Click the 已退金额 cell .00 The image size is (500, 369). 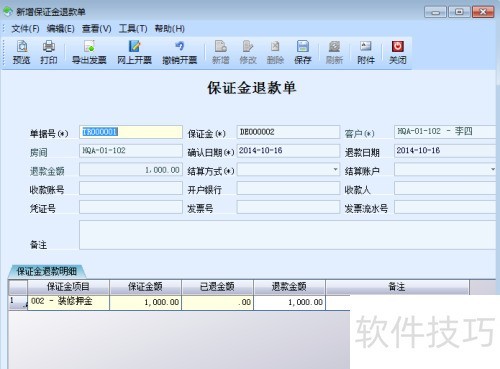coord(217,302)
